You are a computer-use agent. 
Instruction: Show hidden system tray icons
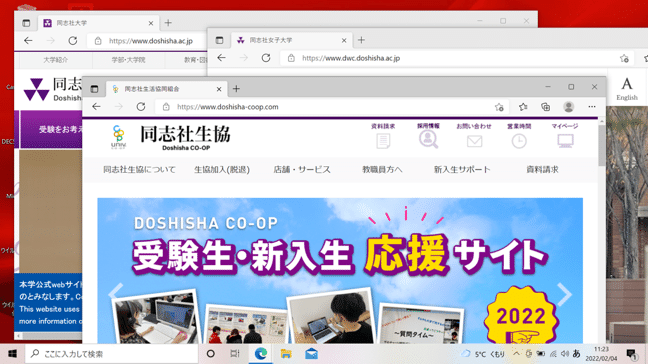pos(517,354)
